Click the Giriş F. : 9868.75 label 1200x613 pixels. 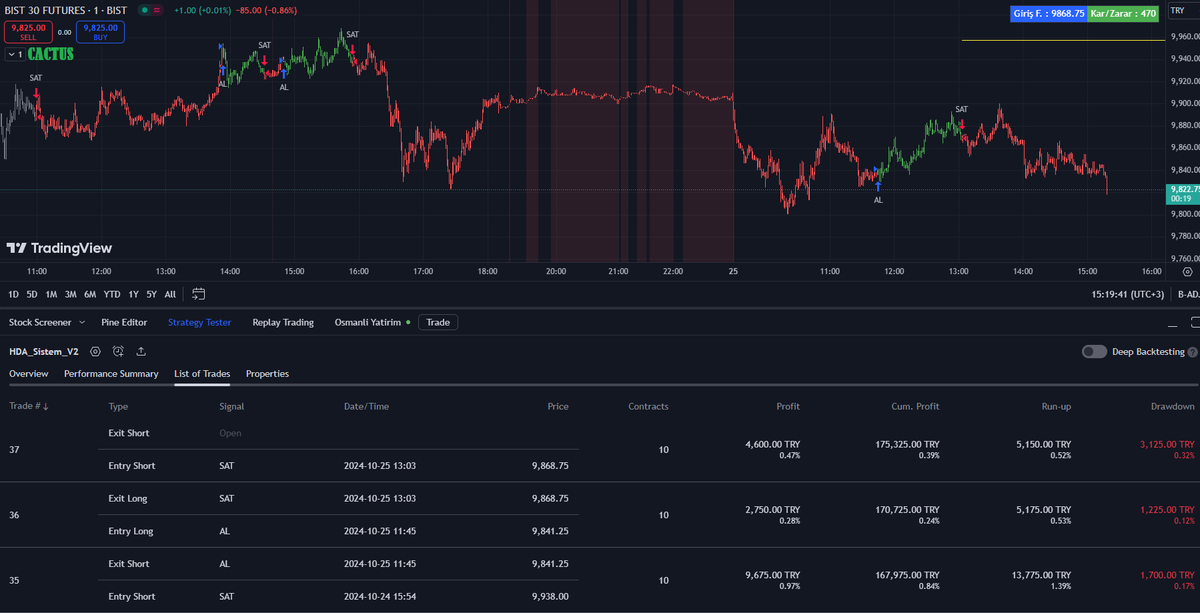click(1049, 14)
